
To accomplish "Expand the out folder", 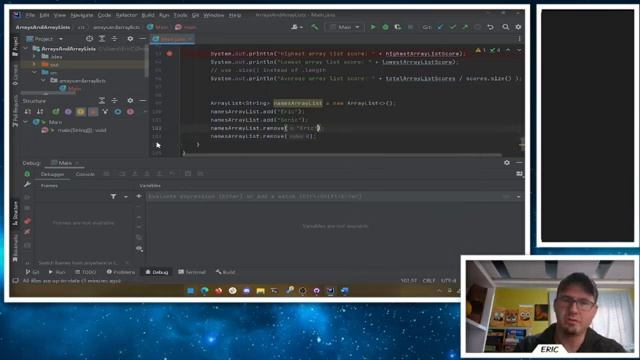I will 34,64.
